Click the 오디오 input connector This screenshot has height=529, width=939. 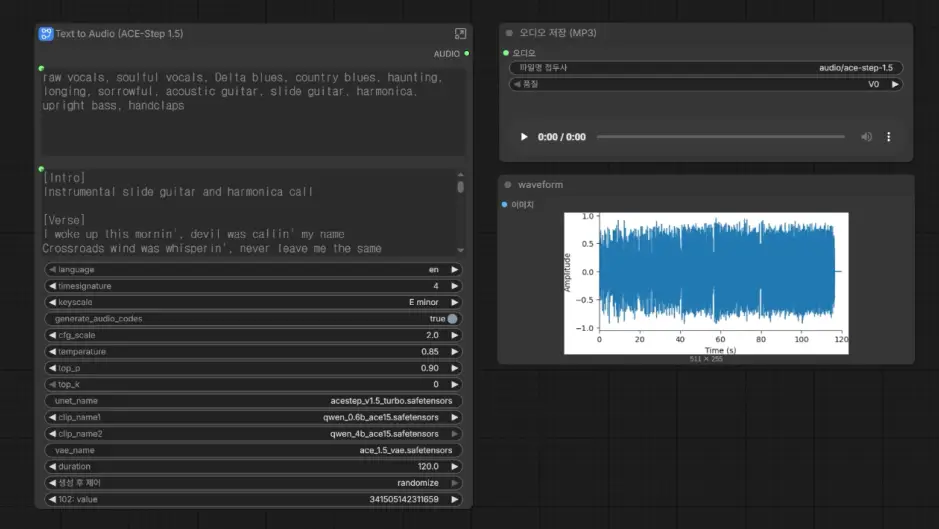[506, 53]
